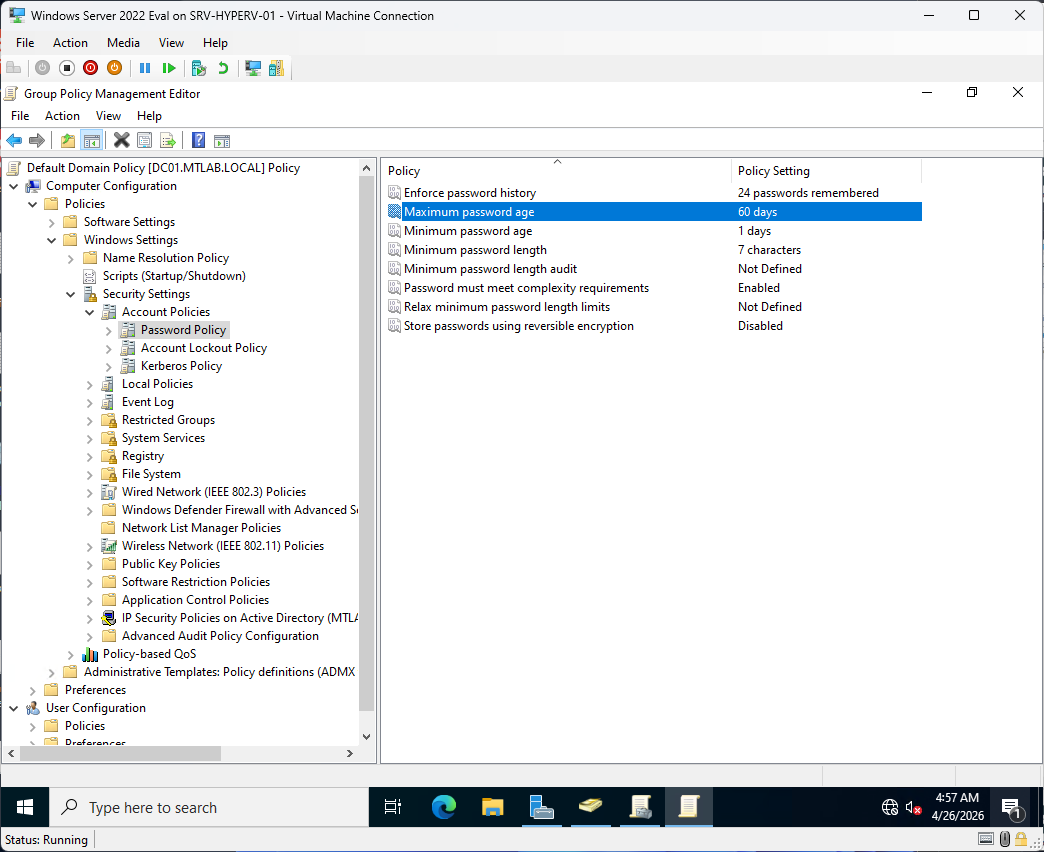Click the VM Turn Off toolbar icon
Screen dimensions: 1044x852
click(x=67, y=68)
